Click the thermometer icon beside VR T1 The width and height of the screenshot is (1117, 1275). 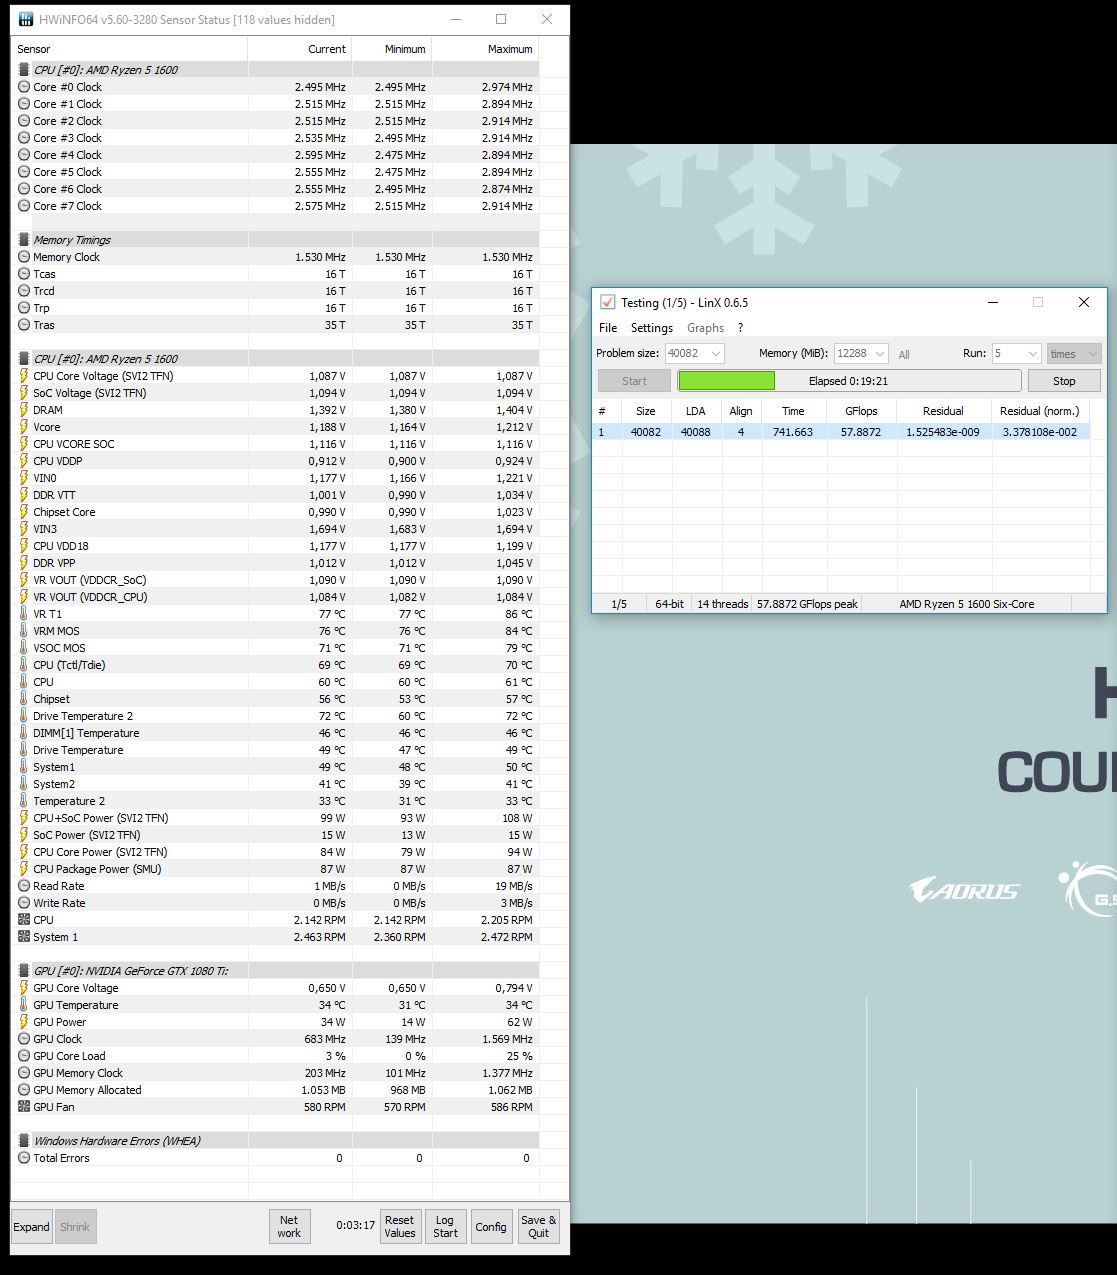24,614
